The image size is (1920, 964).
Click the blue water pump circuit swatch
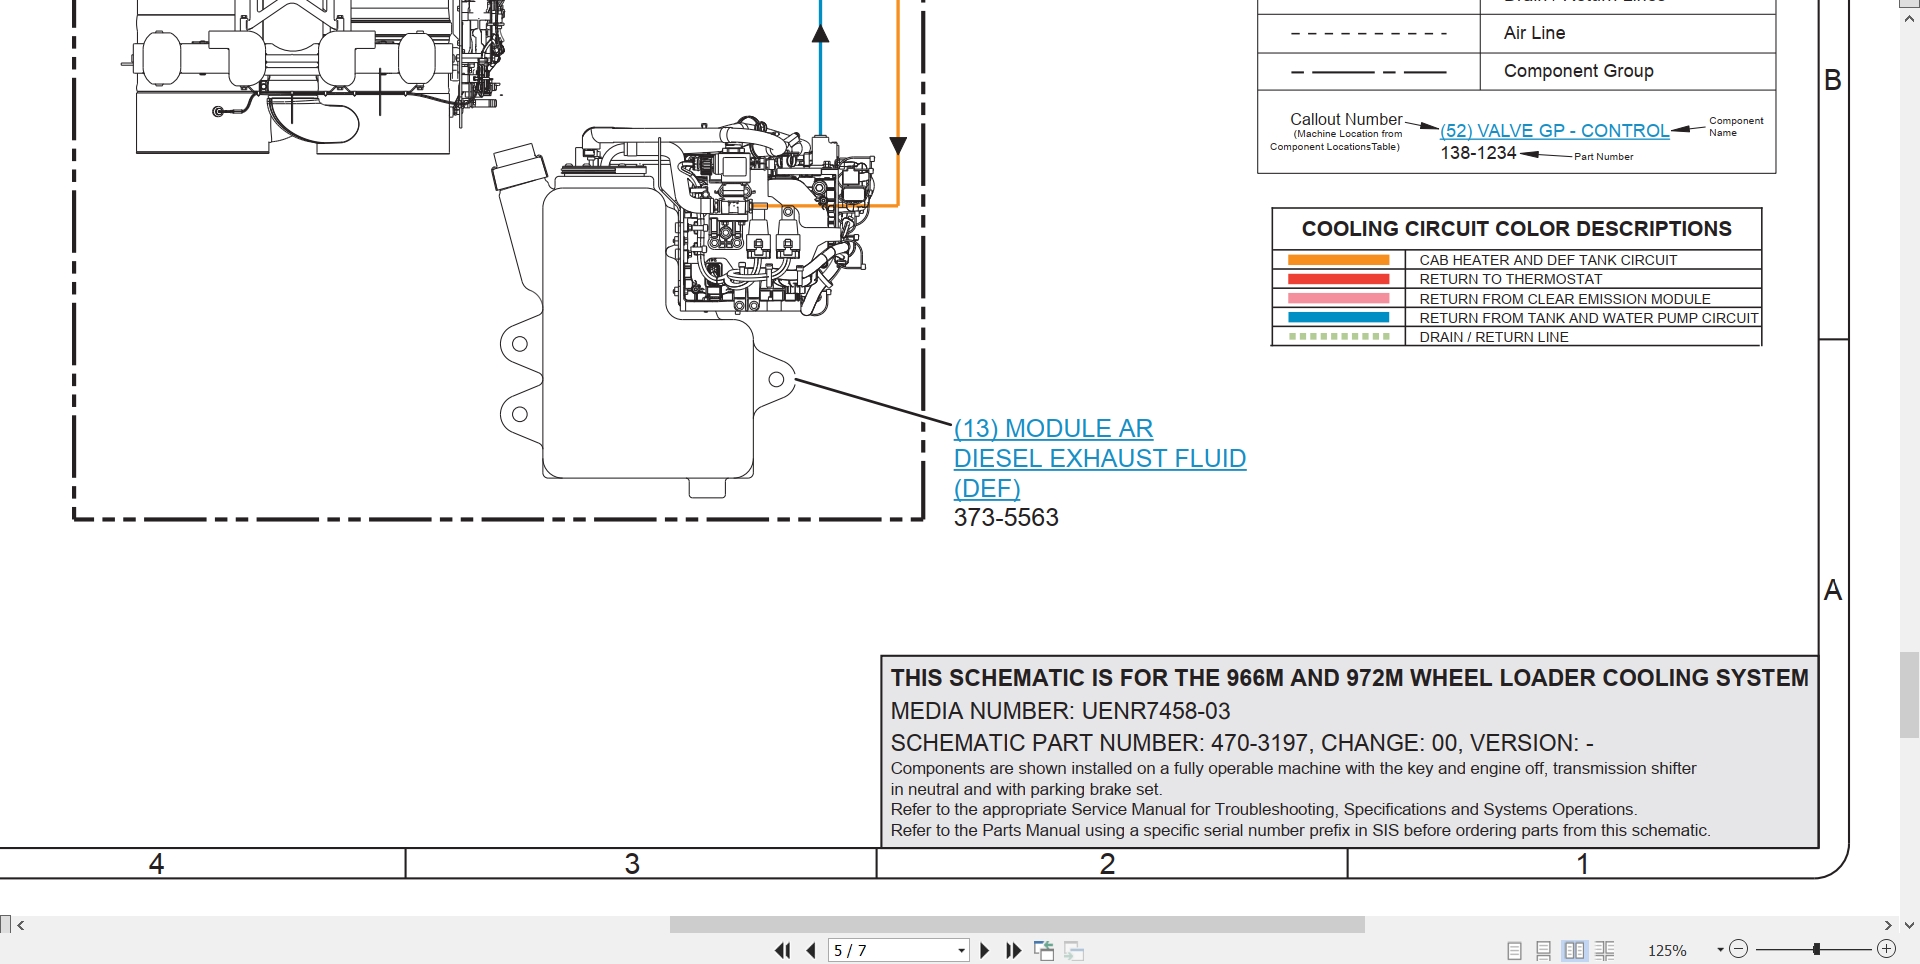point(1339,318)
